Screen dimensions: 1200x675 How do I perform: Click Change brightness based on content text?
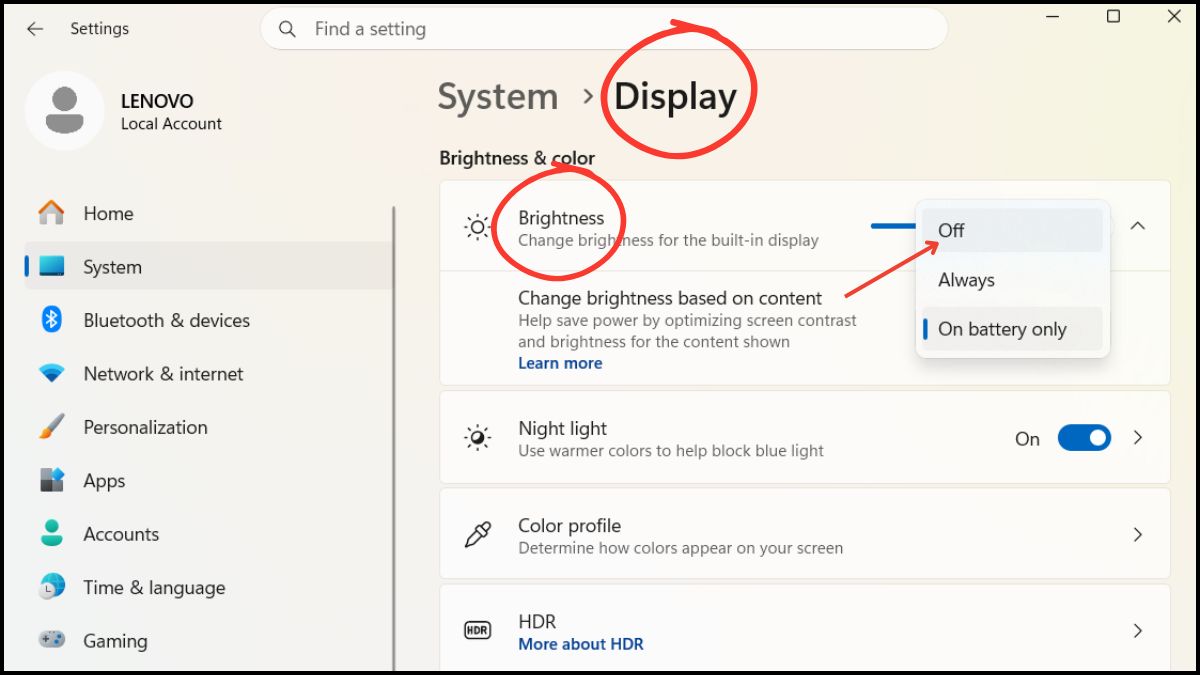tap(670, 298)
